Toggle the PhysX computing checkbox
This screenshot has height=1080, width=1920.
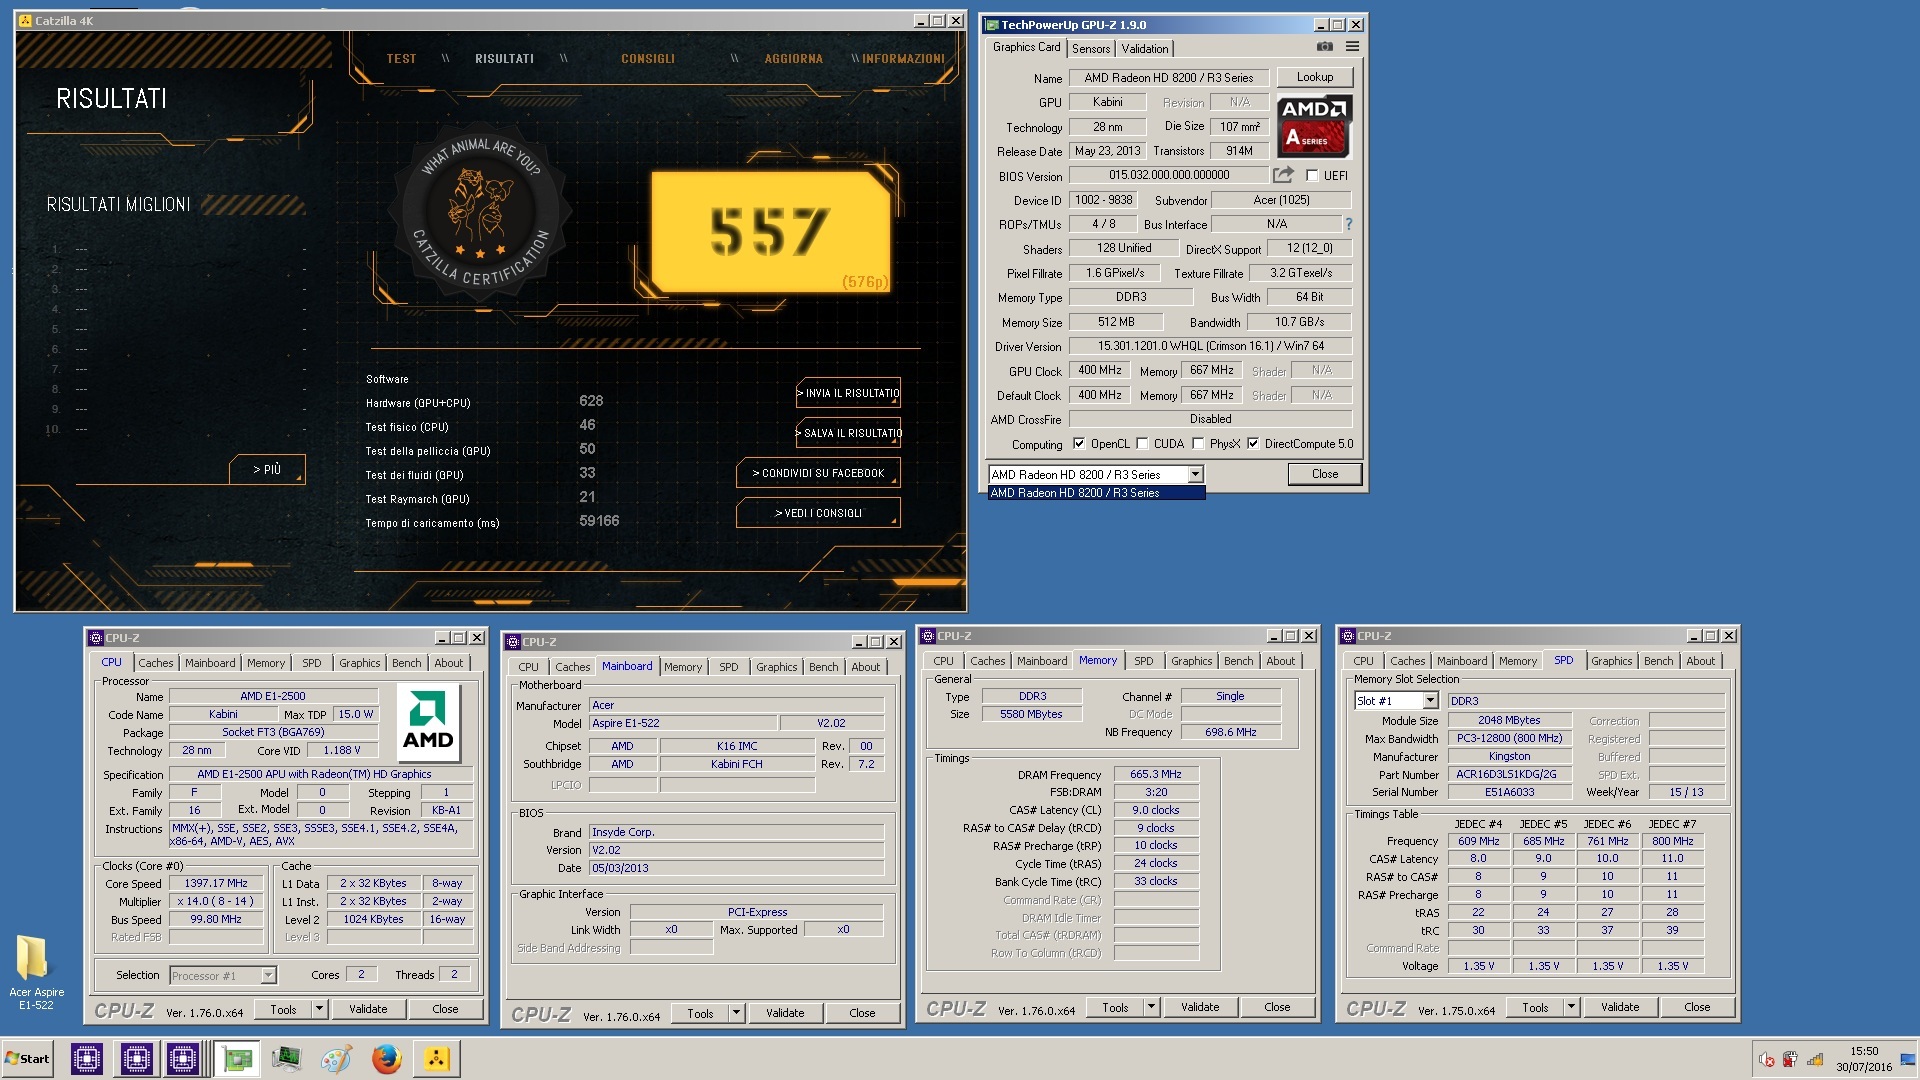[1198, 444]
